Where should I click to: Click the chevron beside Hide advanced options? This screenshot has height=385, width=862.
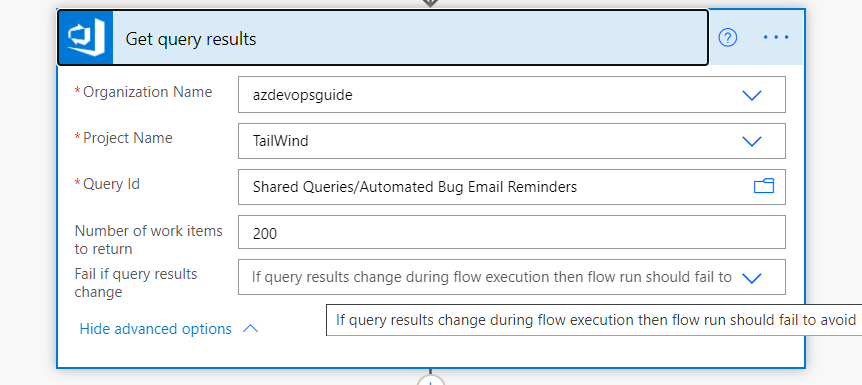click(x=250, y=329)
